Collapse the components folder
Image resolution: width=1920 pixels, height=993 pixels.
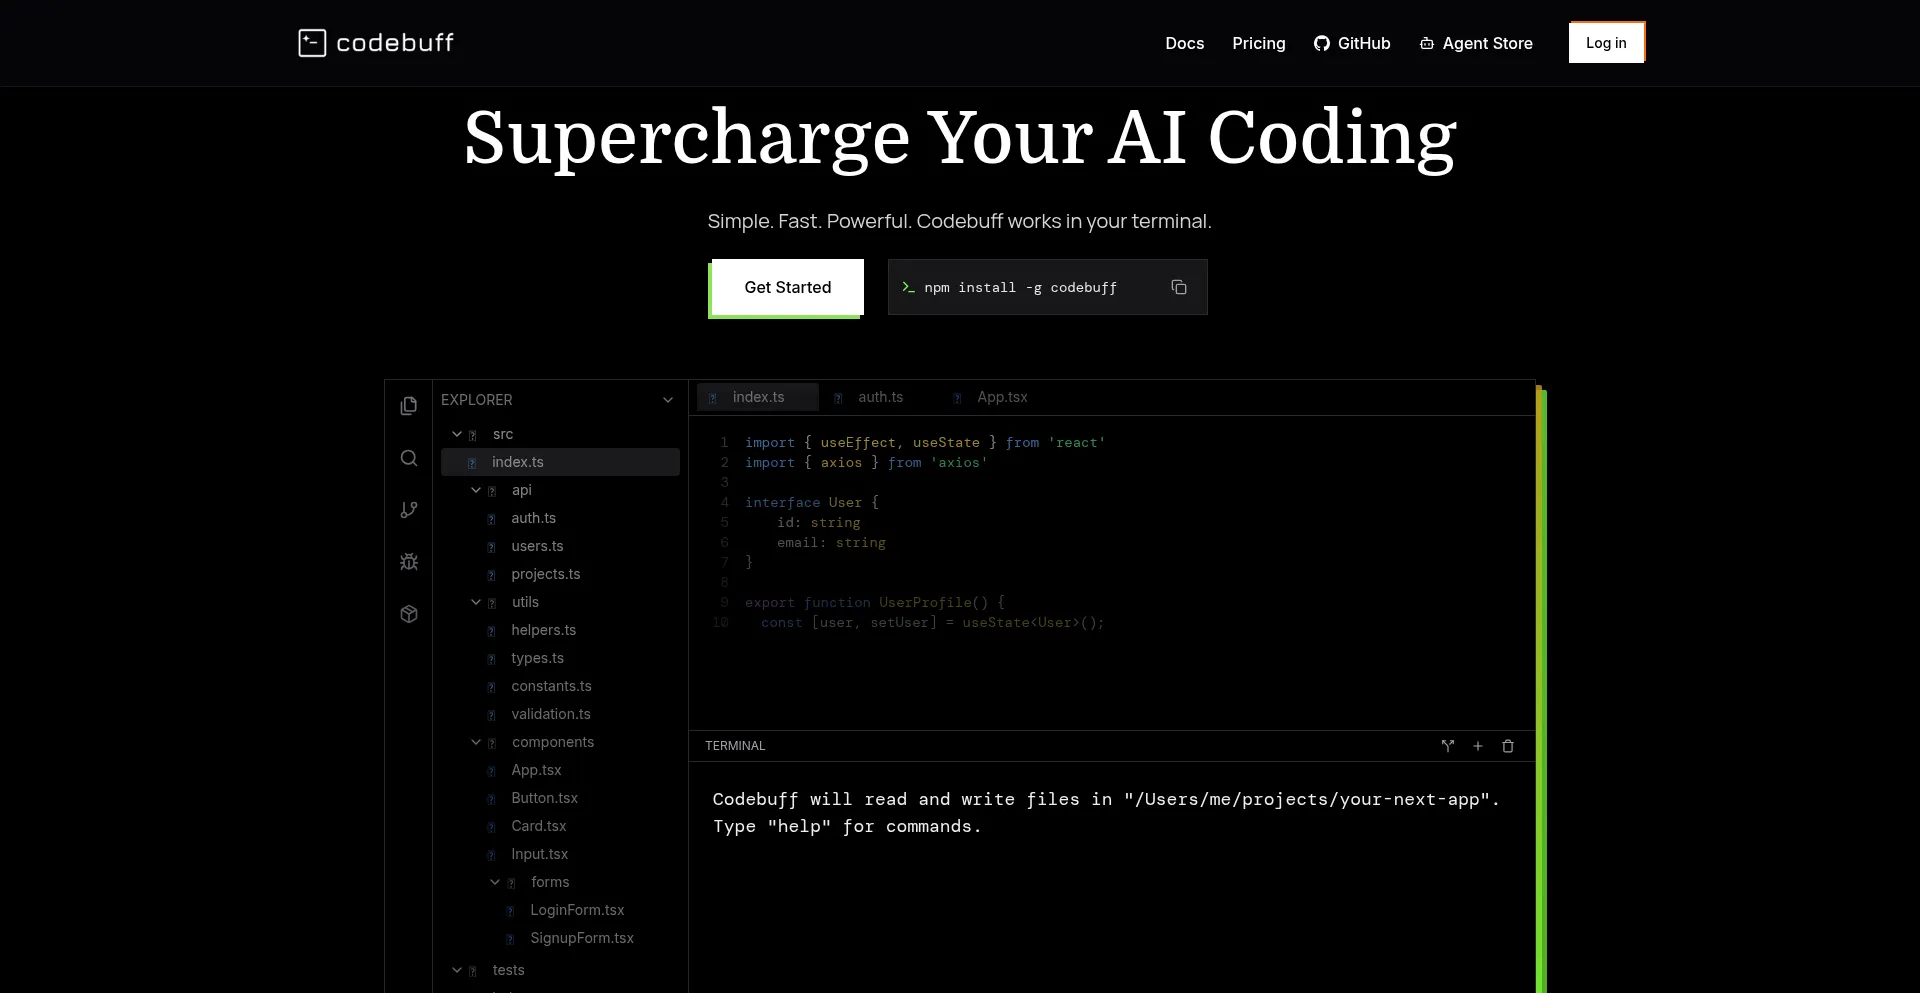coord(476,742)
